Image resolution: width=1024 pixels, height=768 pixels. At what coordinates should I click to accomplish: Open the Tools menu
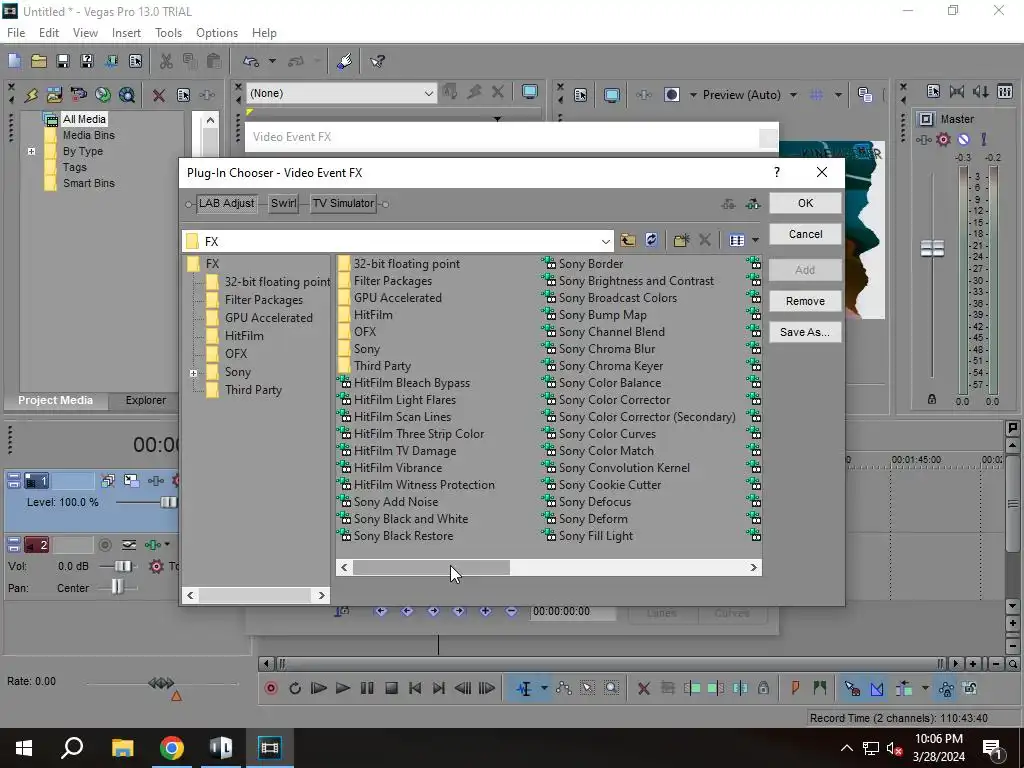point(168,33)
